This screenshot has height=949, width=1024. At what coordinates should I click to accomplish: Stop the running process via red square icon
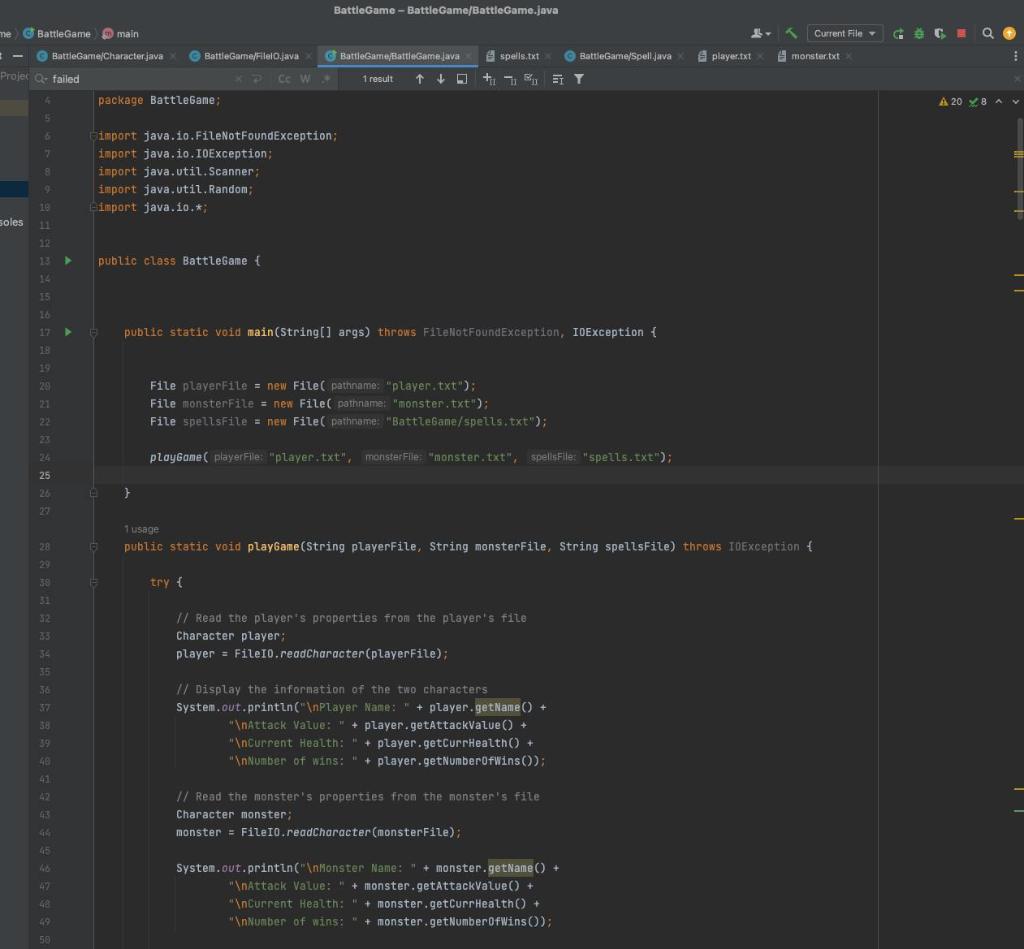click(961, 33)
